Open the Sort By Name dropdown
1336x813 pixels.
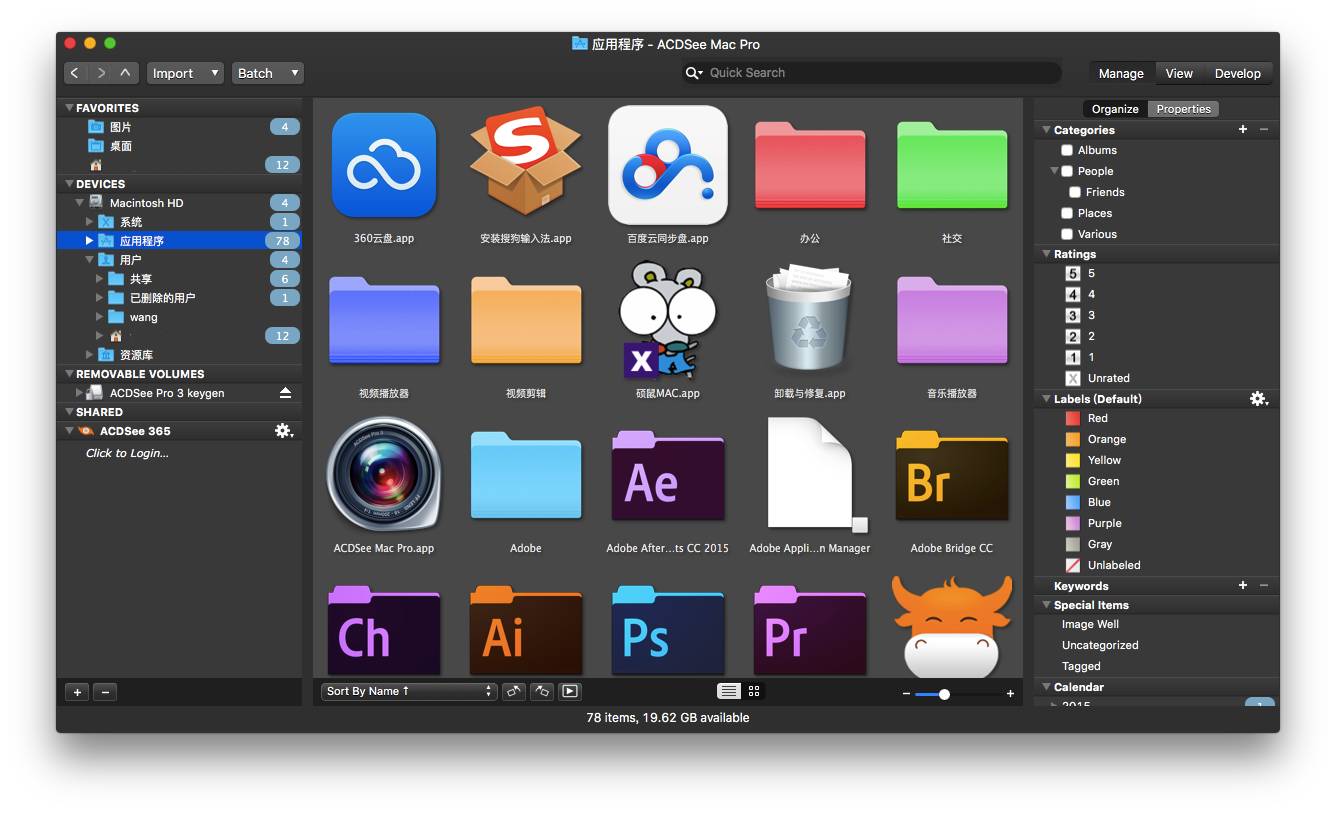(409, 691)
